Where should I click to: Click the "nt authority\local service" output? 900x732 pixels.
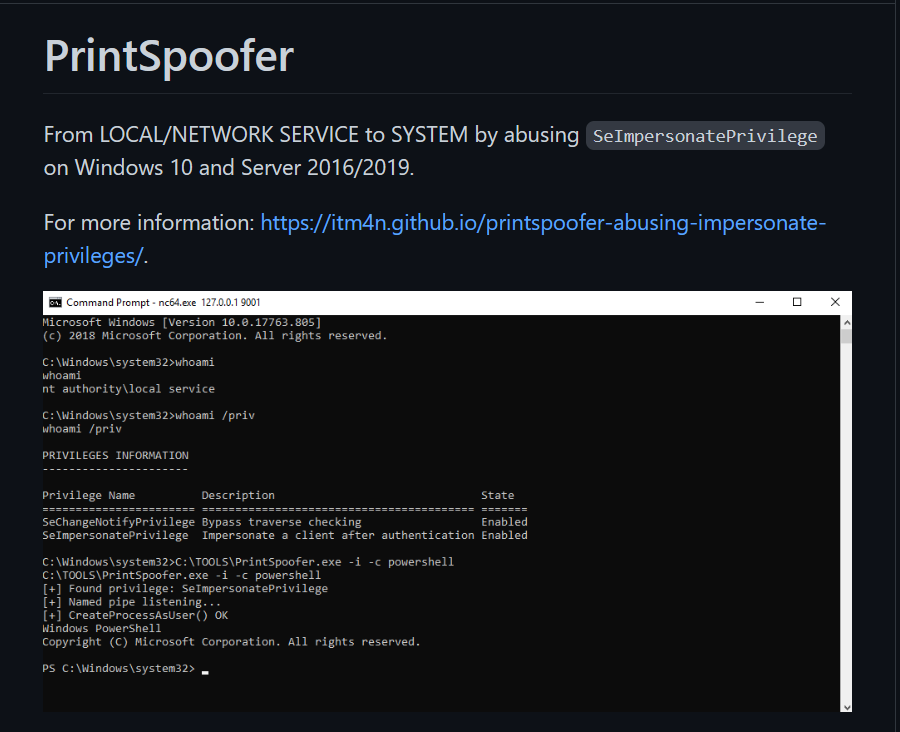(x=129, y=389)
